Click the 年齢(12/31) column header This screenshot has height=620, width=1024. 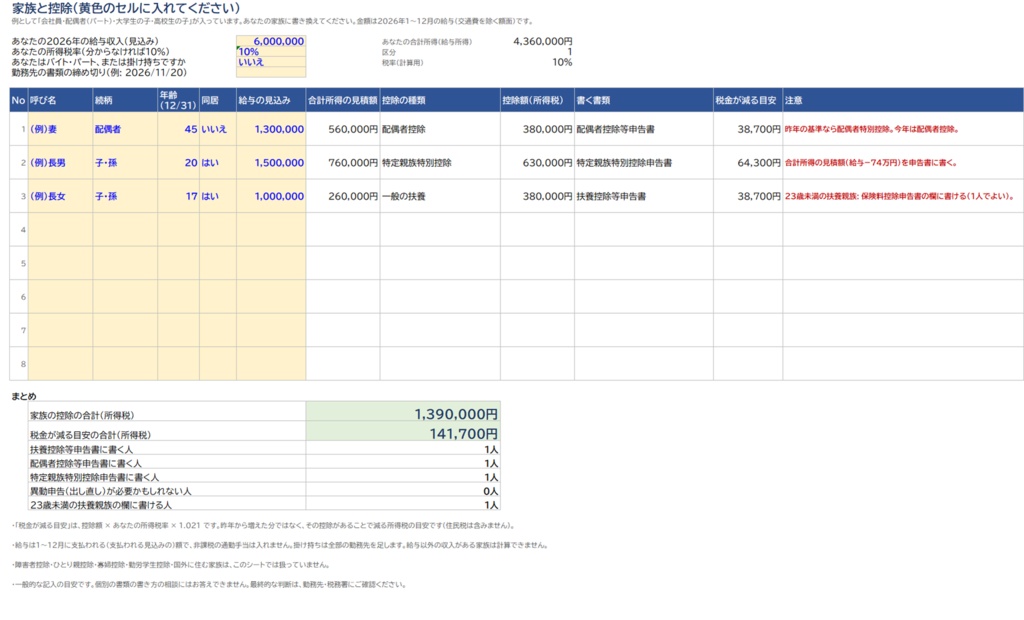tap(178, 100)
